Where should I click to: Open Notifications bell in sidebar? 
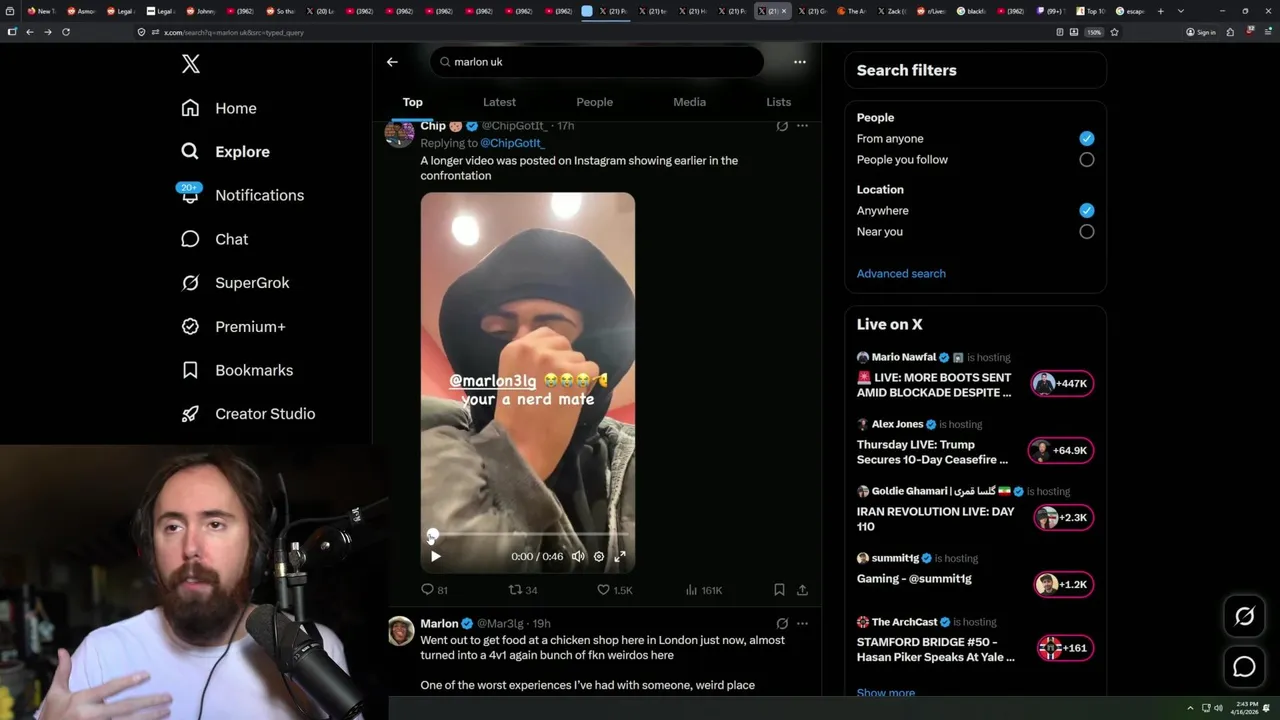coord(190,195)
